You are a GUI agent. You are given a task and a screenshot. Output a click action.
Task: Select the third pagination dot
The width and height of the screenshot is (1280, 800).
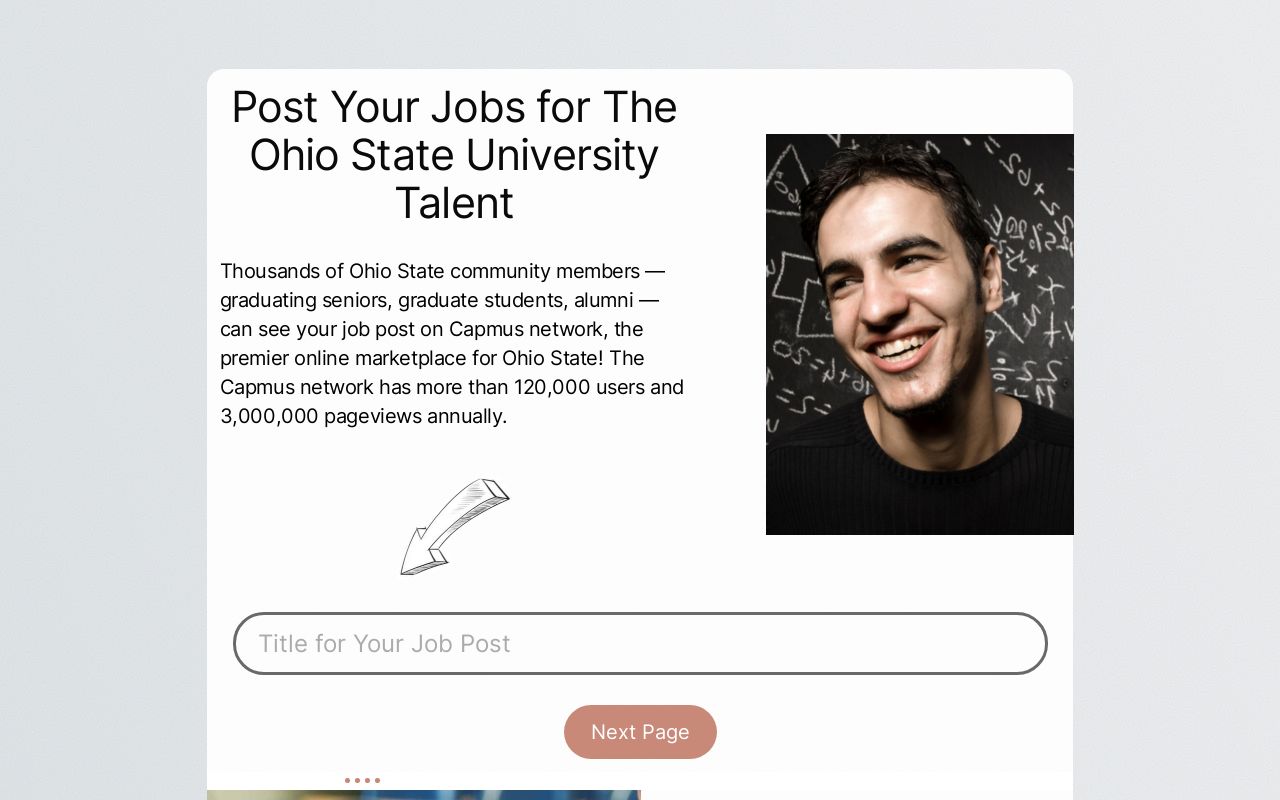(367, 780)
